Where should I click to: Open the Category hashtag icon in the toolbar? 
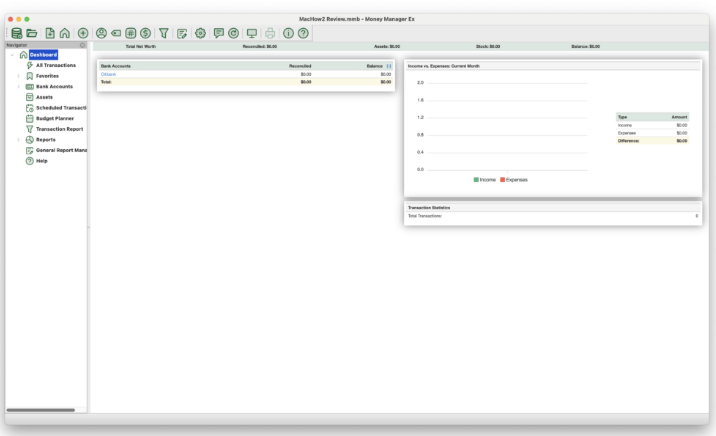point(131,33)
